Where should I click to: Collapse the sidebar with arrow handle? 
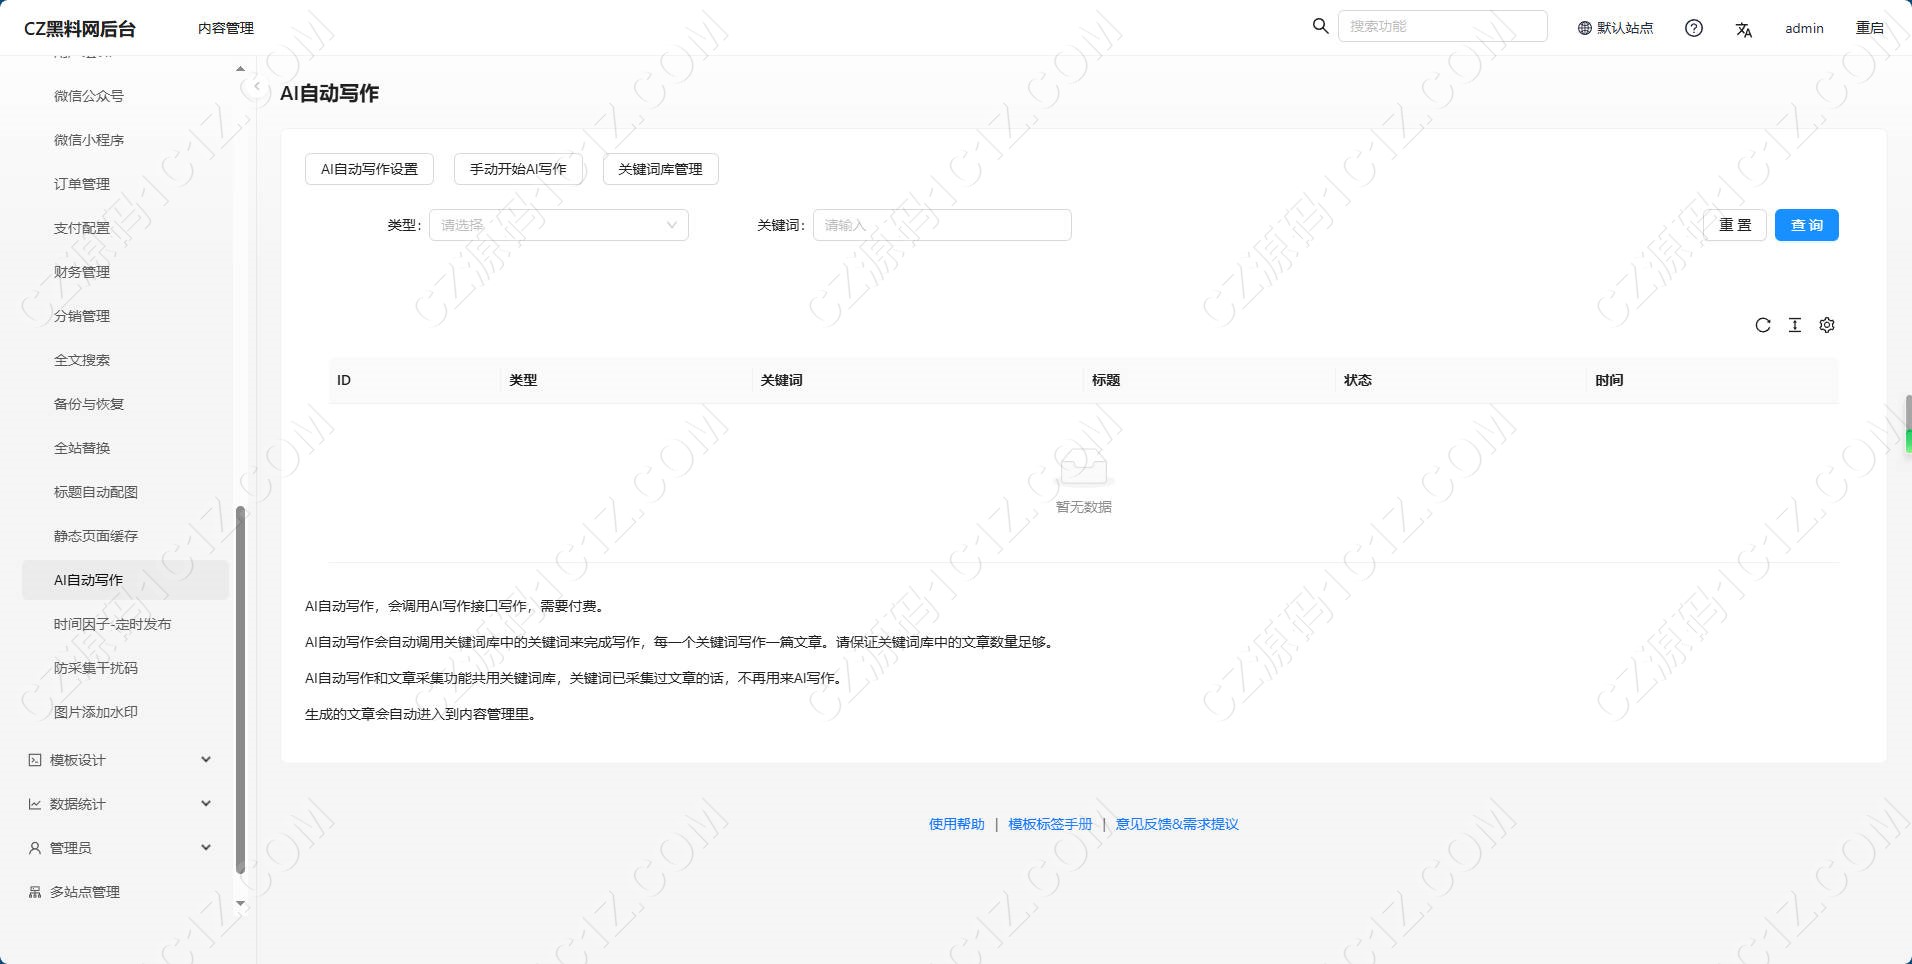point(256,88)
